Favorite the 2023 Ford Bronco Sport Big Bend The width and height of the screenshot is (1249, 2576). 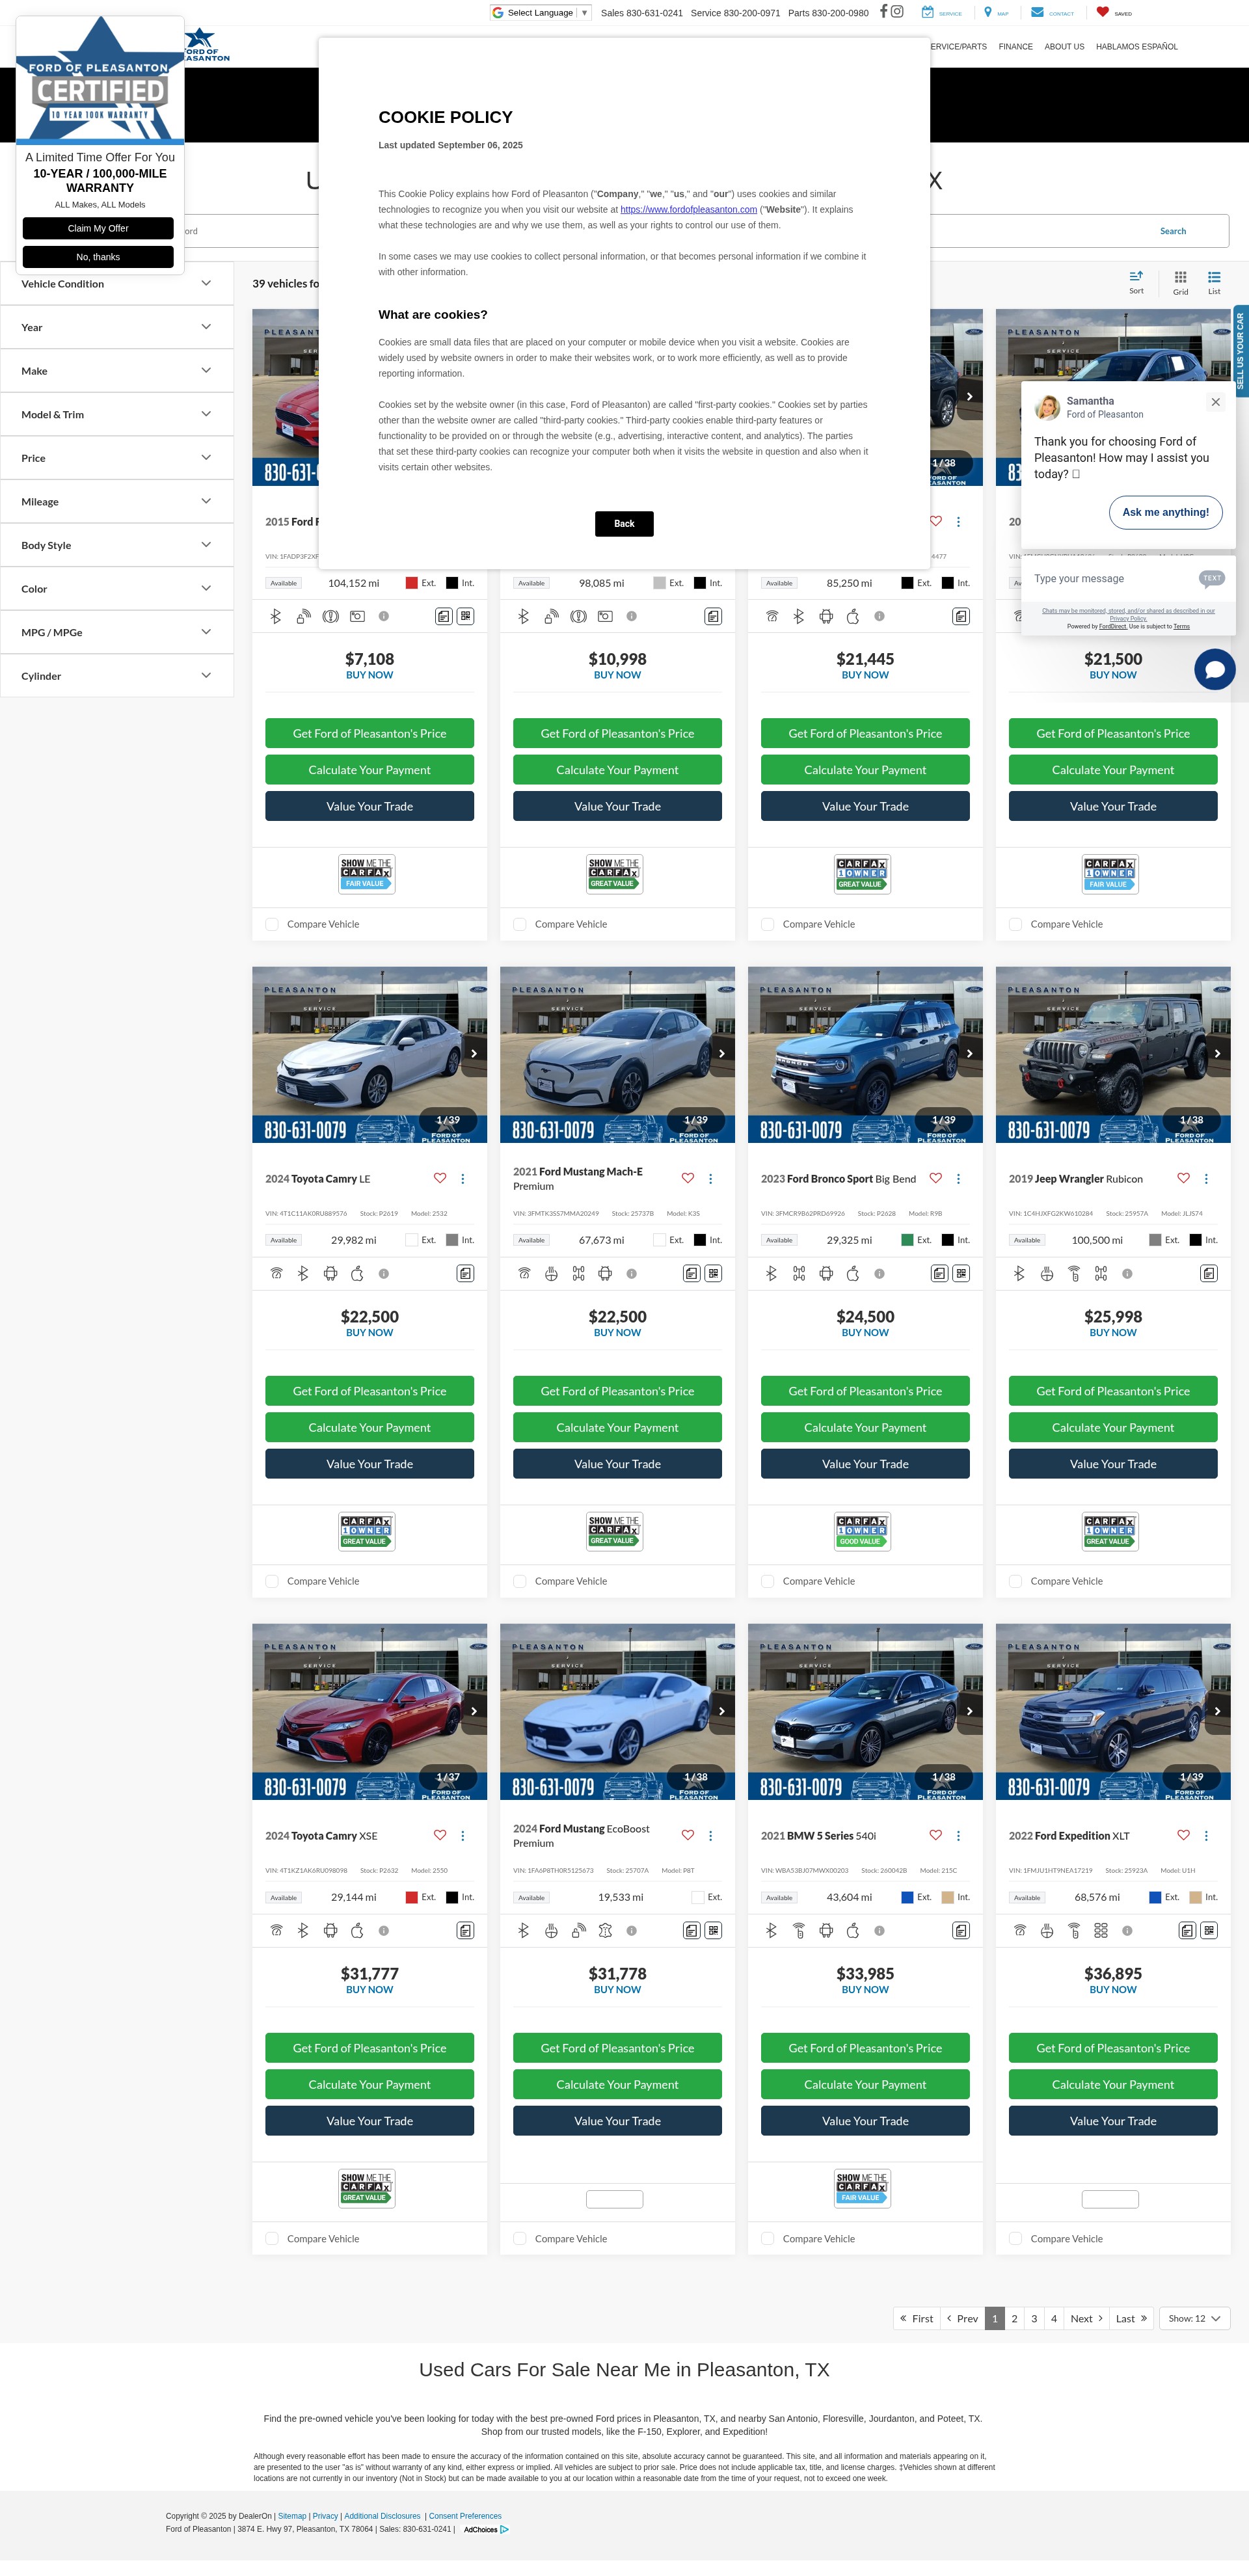[935, 1178]
